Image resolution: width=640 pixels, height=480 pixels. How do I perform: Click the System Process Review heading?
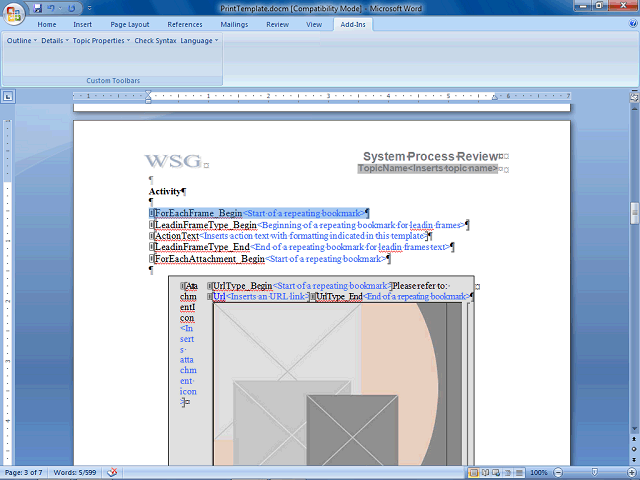(431, 156)
